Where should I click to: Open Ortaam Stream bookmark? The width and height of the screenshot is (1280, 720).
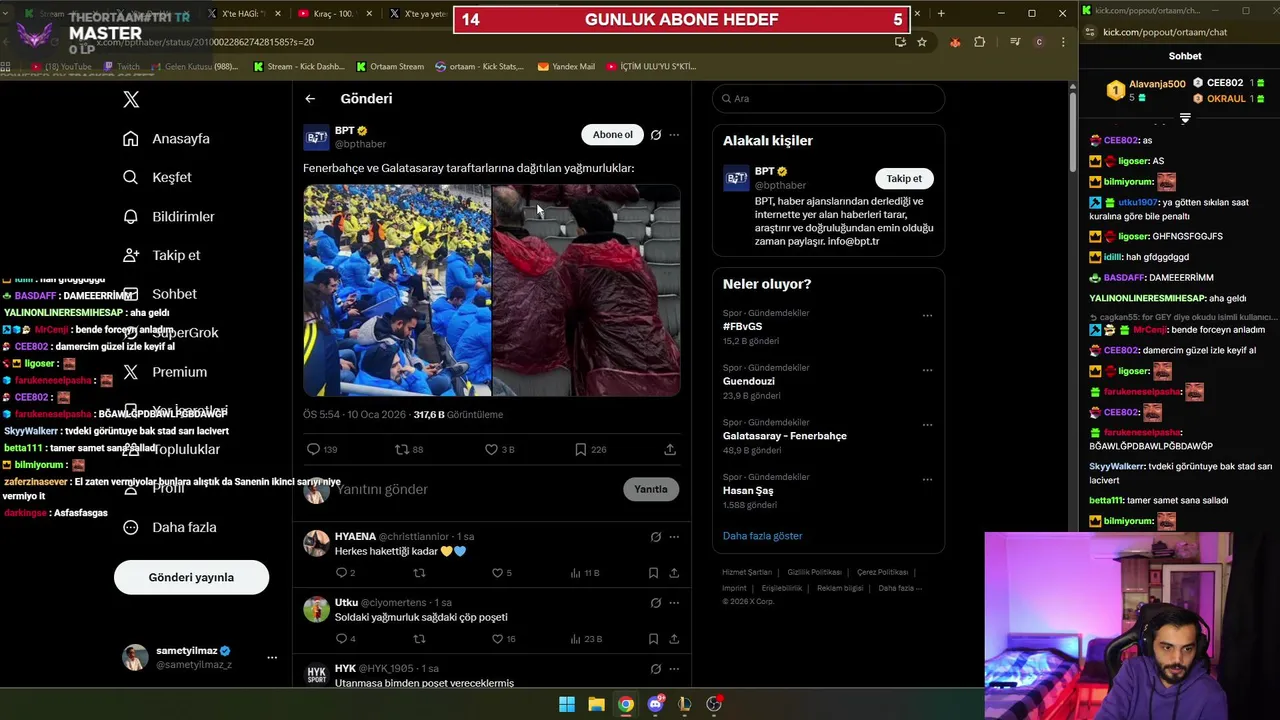[389, 66]
